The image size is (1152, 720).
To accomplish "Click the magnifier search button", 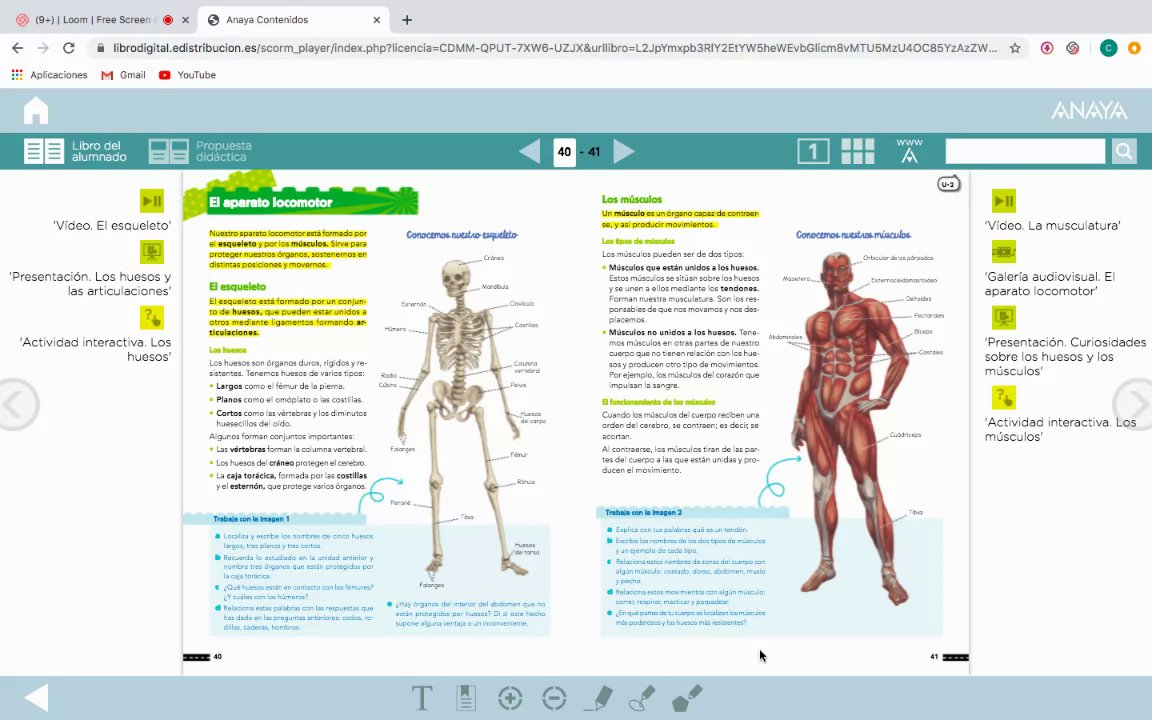I will tap(1123, 151).
